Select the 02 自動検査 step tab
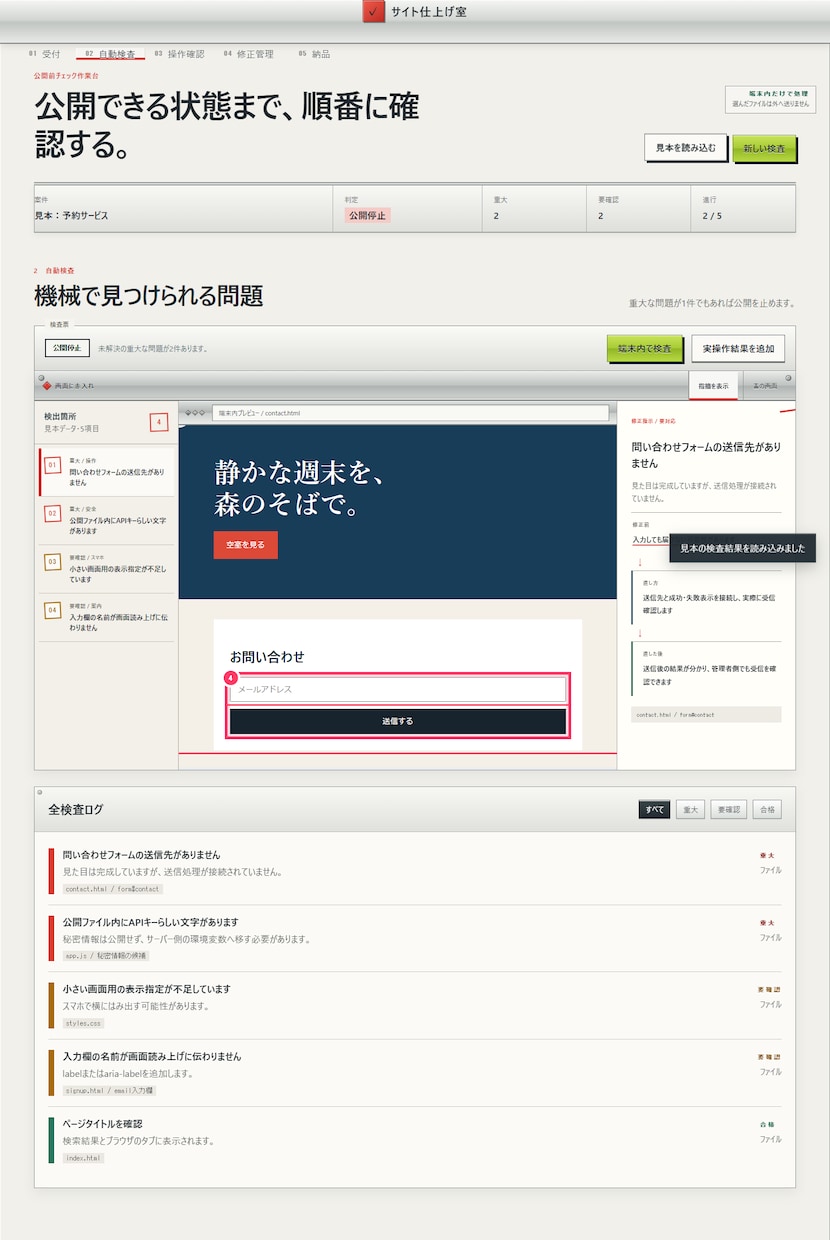Viewport: 830px width, 1240px height. coord(110,54)
